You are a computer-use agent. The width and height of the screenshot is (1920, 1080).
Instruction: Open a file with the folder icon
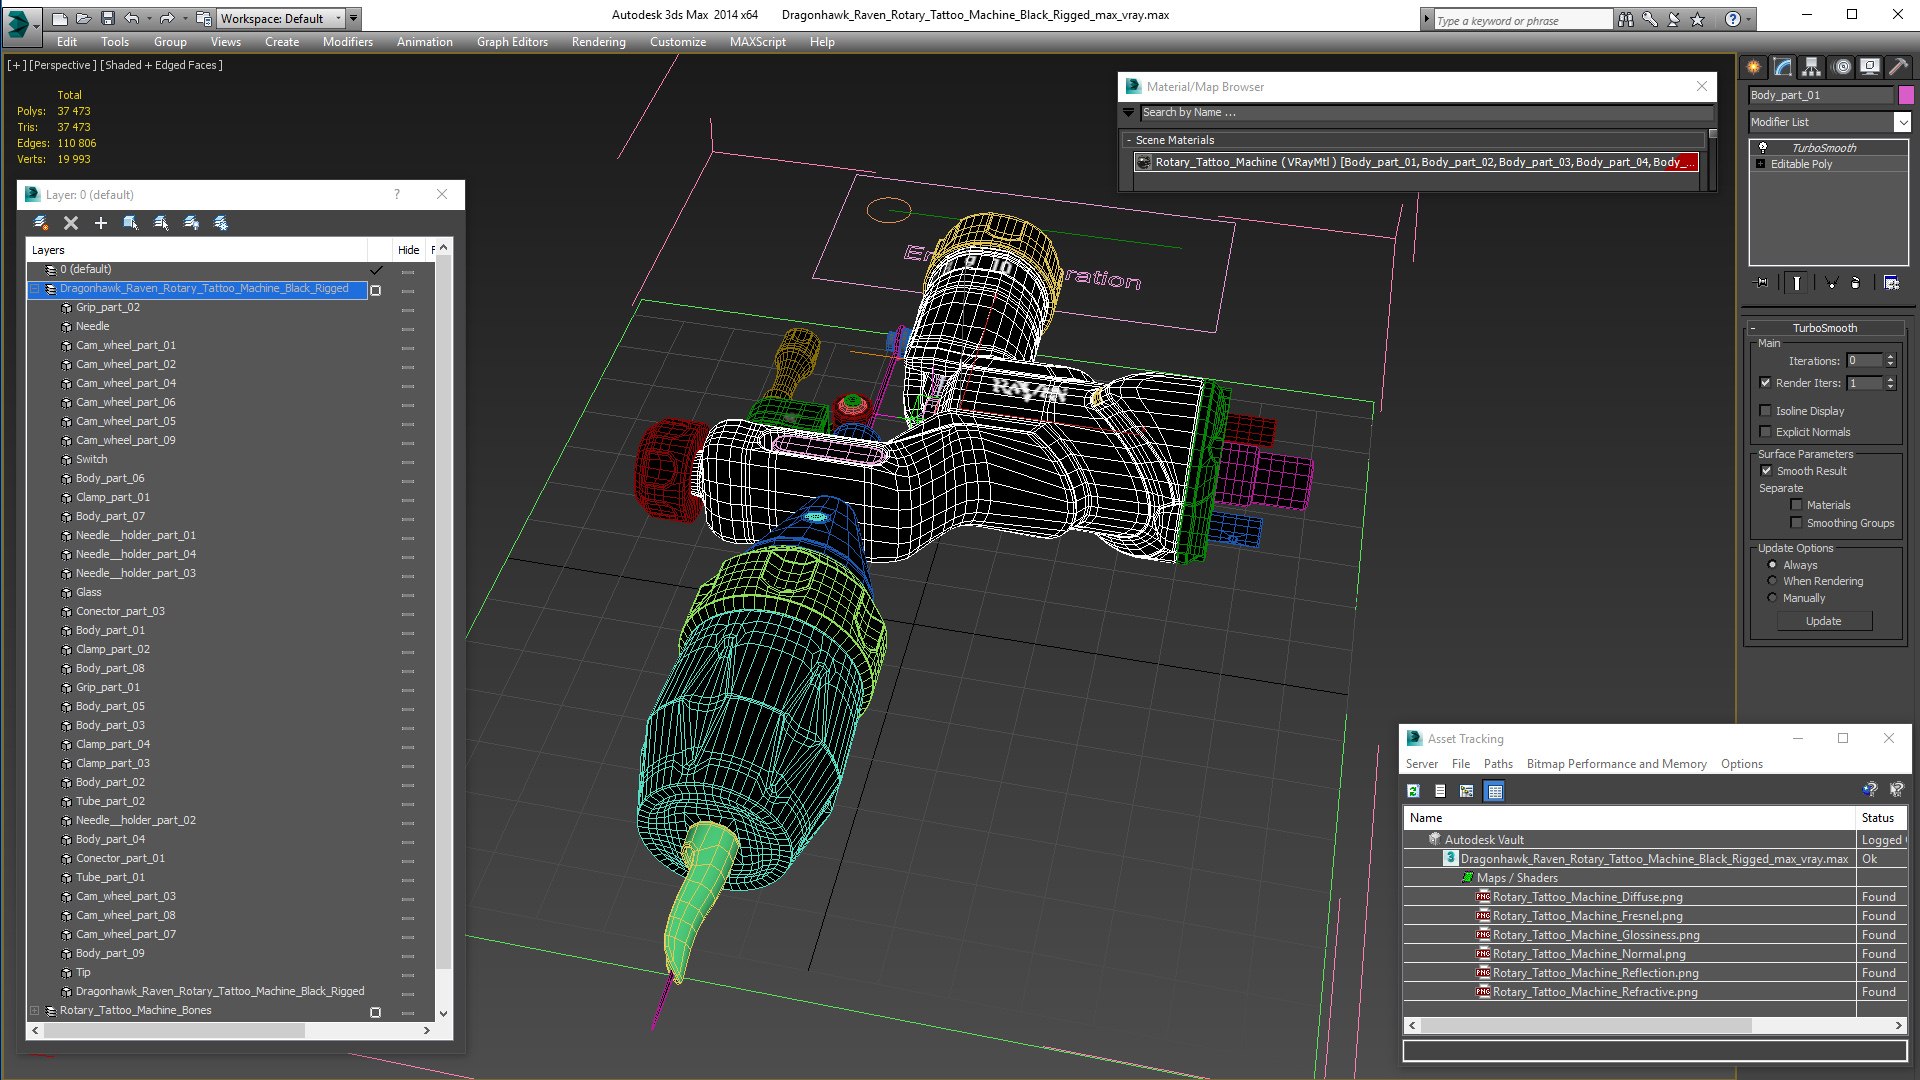pos(84,18)
